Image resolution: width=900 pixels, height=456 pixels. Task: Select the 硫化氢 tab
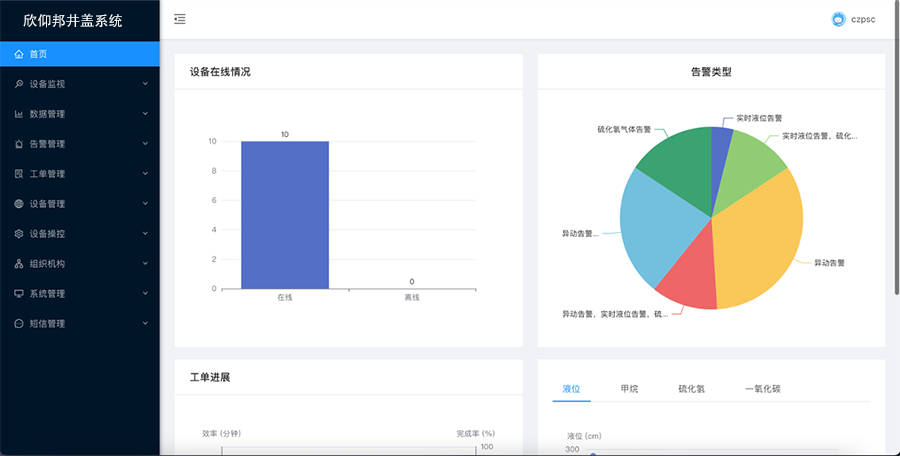tap(692, 388)
